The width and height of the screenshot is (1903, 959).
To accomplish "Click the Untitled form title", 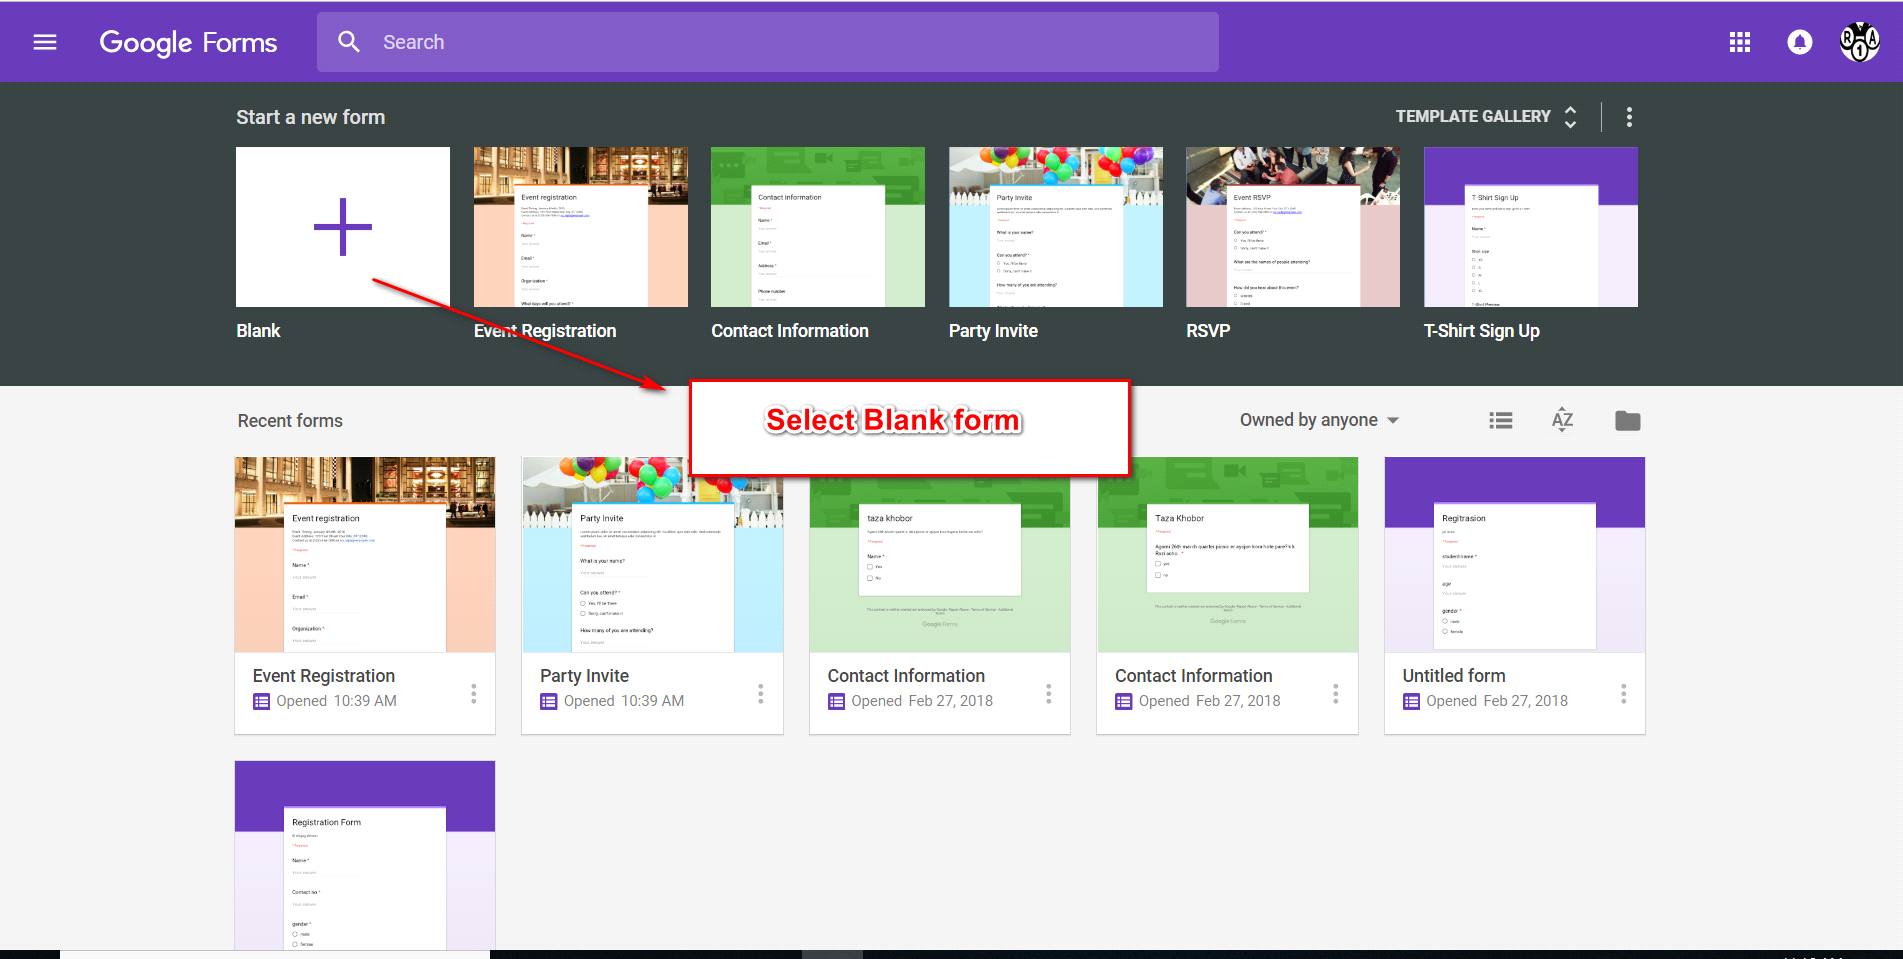I will (1454, 676).
